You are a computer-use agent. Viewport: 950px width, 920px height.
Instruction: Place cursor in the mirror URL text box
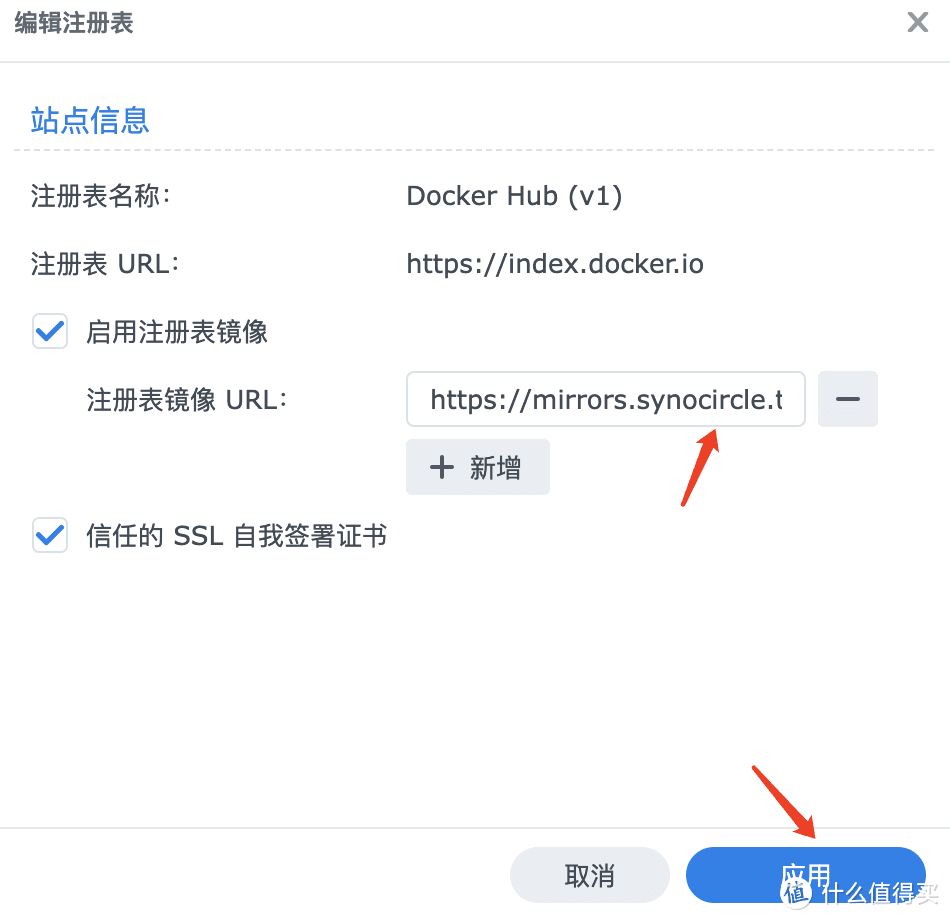tap(605, 399)
